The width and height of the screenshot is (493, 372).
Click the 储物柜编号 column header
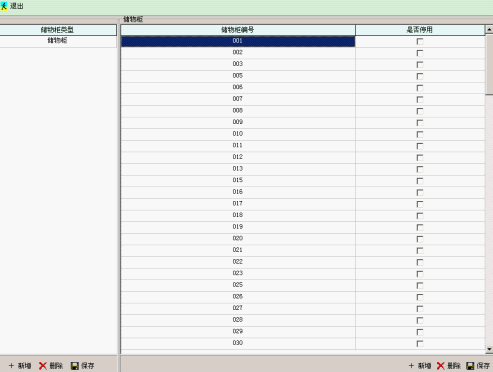click(x=238, y=30)
